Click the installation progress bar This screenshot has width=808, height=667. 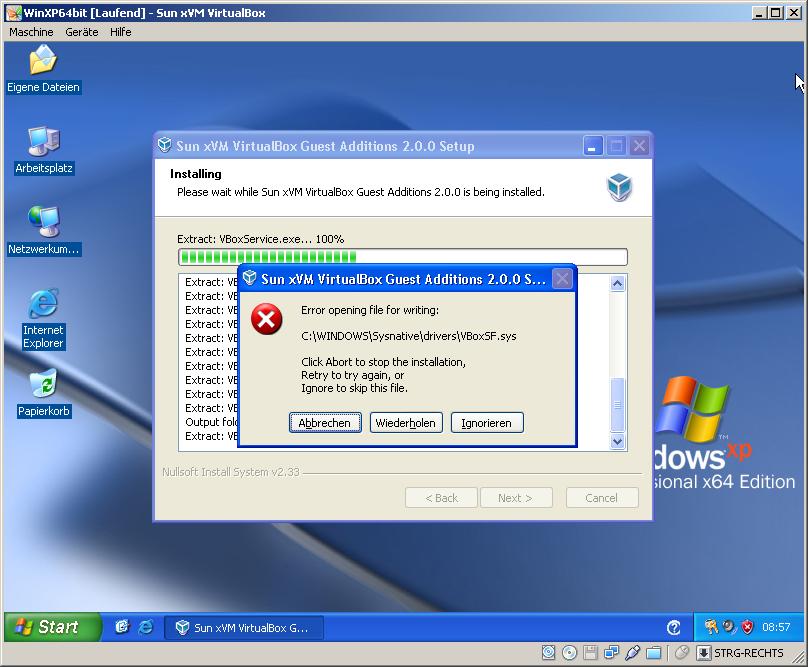click(x=402, y=257)
